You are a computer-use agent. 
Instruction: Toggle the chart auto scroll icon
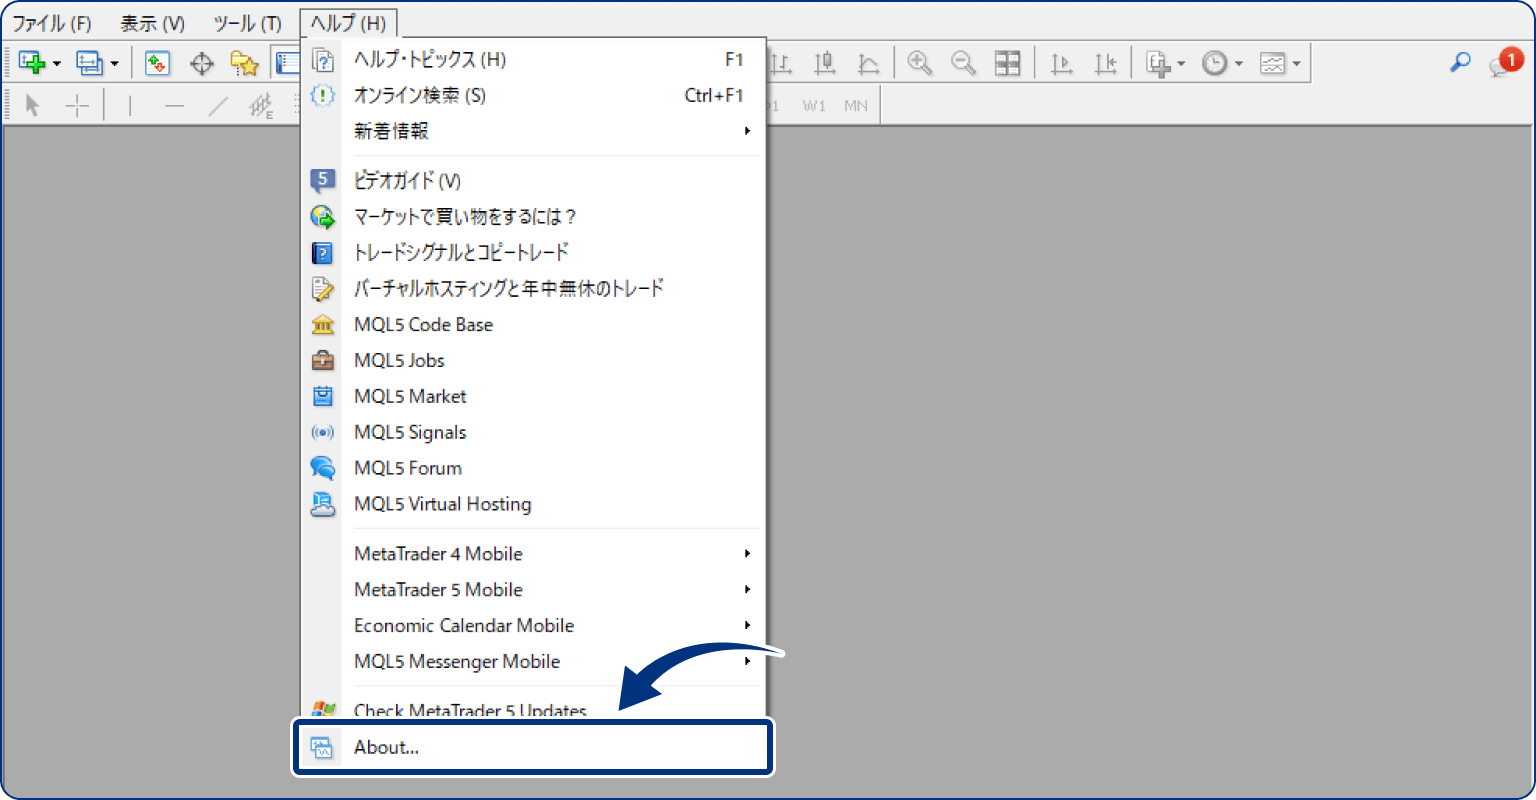pyautogui.click(x=1062, y=64)
